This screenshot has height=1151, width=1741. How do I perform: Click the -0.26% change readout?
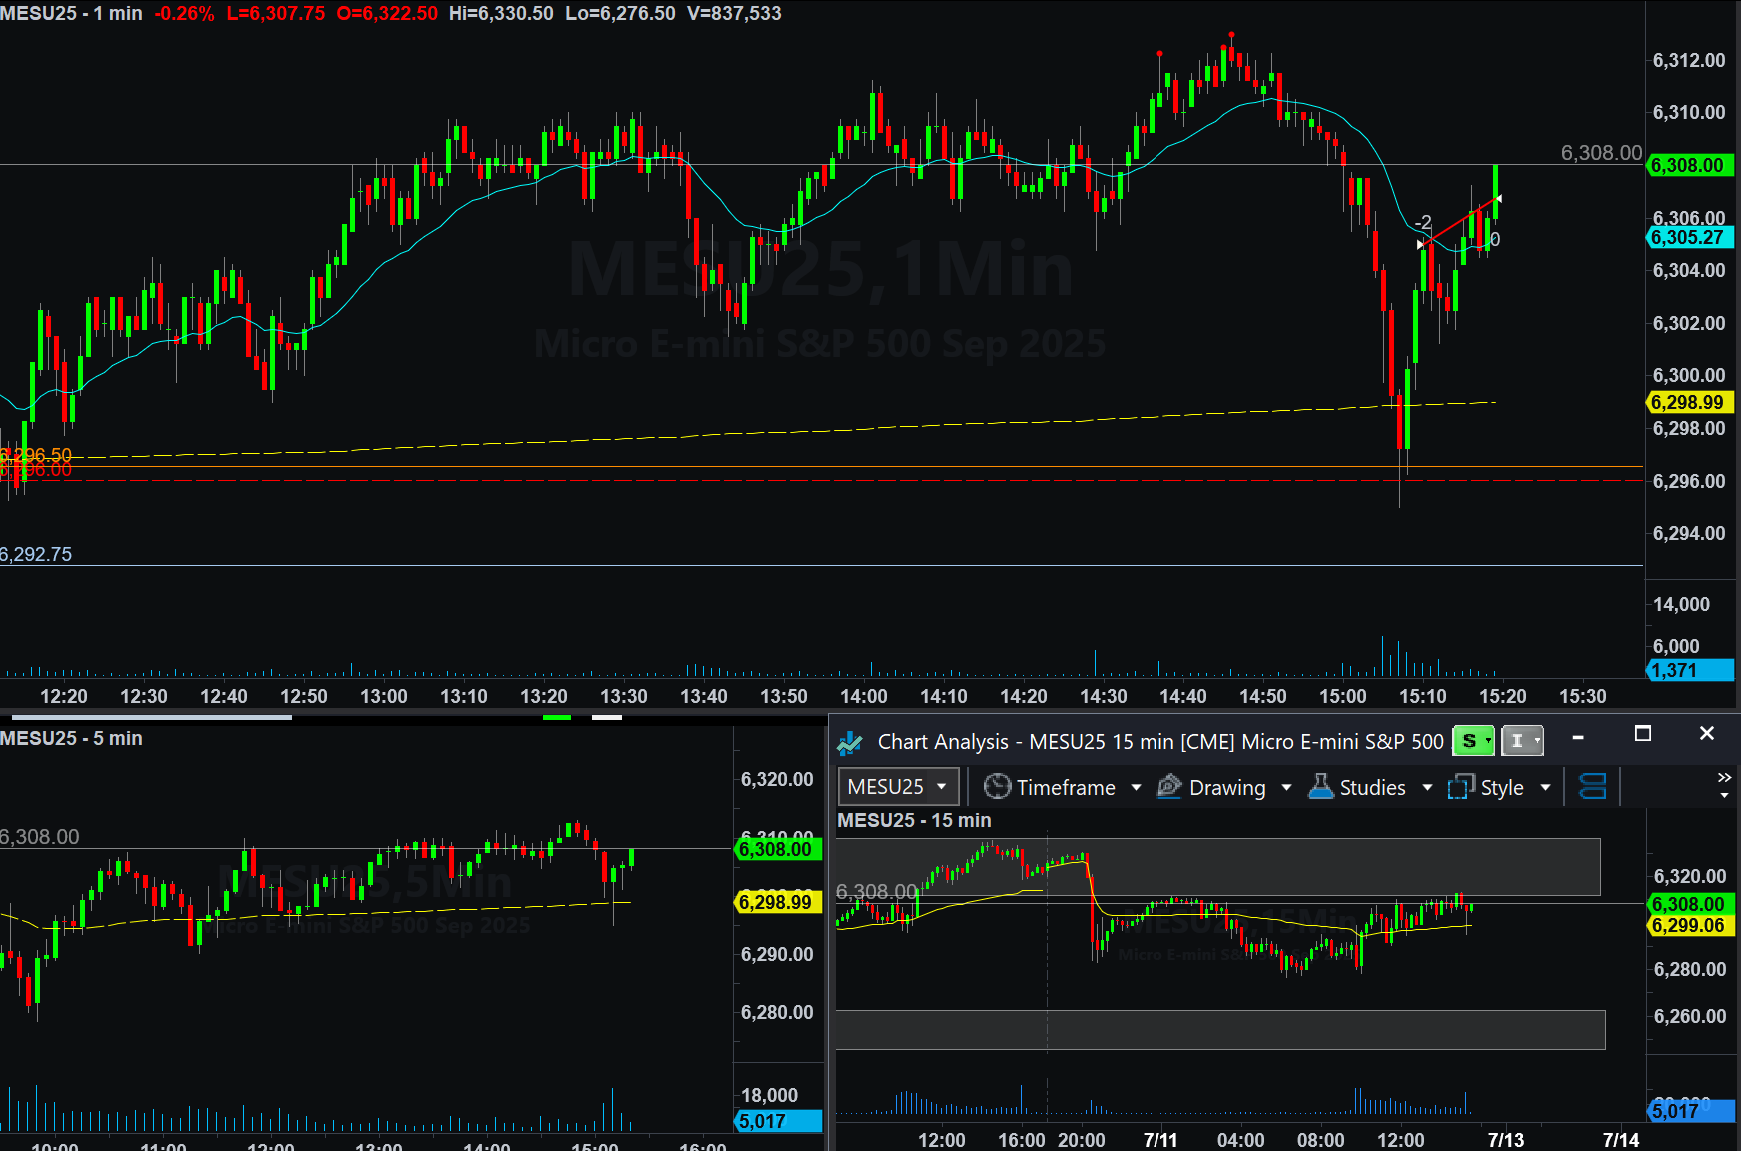click(x=184, y=13)
